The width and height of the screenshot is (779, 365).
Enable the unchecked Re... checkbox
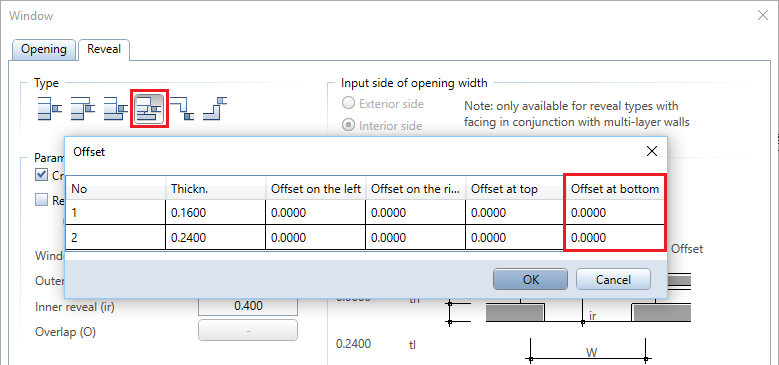[x=42, y=200]
